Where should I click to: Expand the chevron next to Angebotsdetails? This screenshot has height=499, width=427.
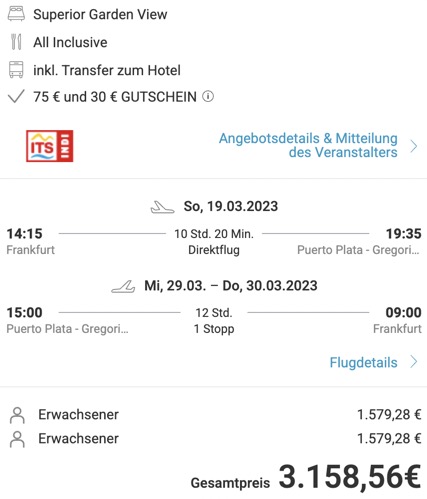[414, 146]
